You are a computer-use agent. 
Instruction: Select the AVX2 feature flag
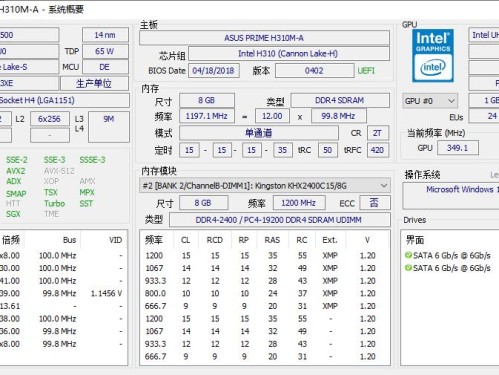(x=16, y=171)
